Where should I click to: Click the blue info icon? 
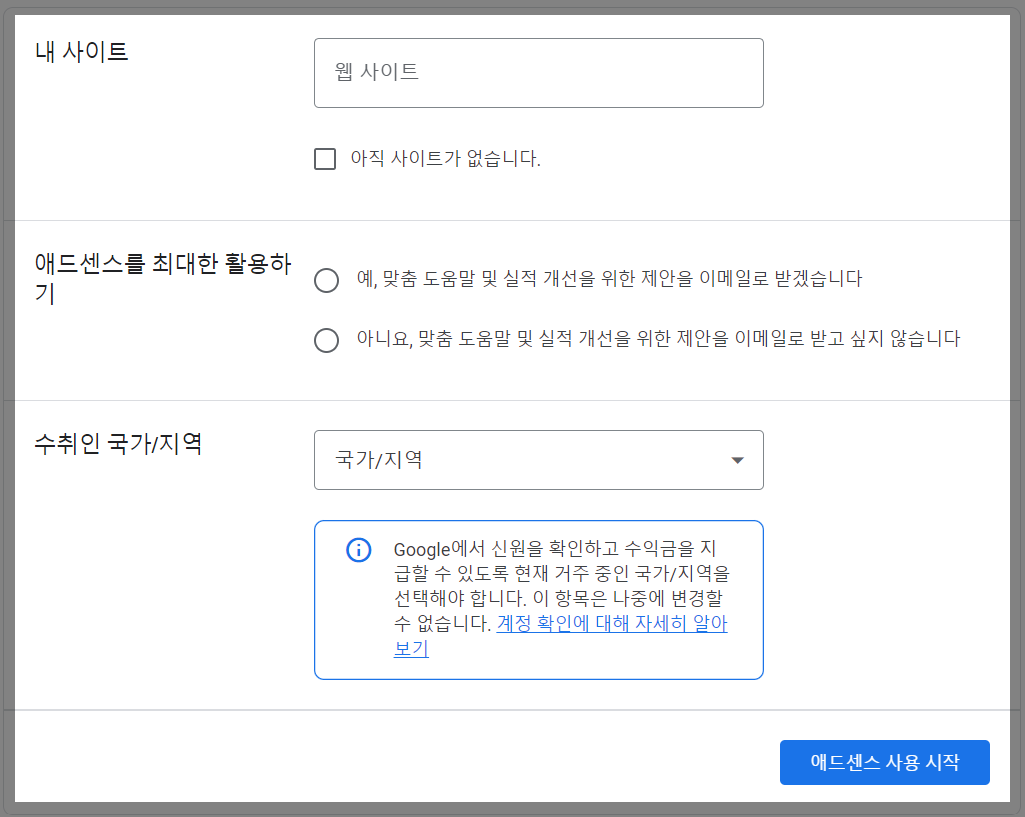(358, 550)
